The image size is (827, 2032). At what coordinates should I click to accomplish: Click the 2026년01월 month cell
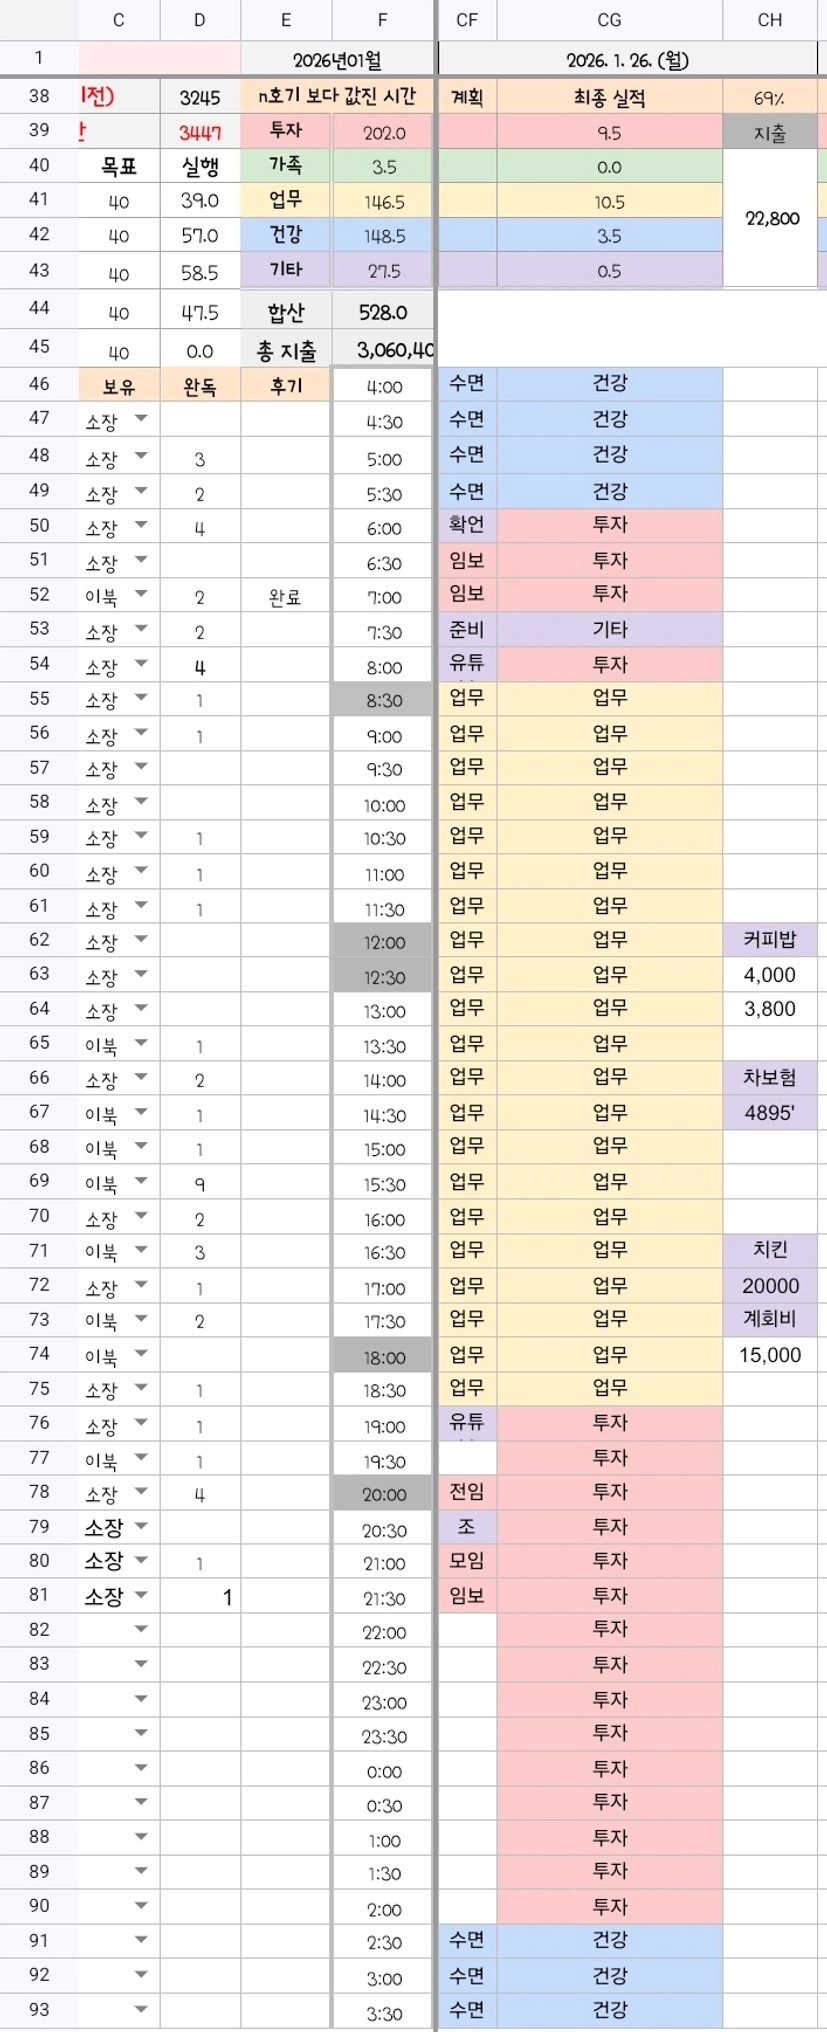point(337,60)
